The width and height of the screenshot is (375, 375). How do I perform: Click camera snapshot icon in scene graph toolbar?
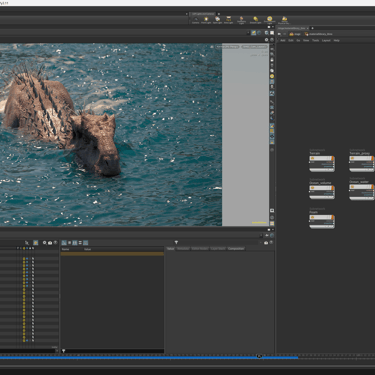pos(50,243)
